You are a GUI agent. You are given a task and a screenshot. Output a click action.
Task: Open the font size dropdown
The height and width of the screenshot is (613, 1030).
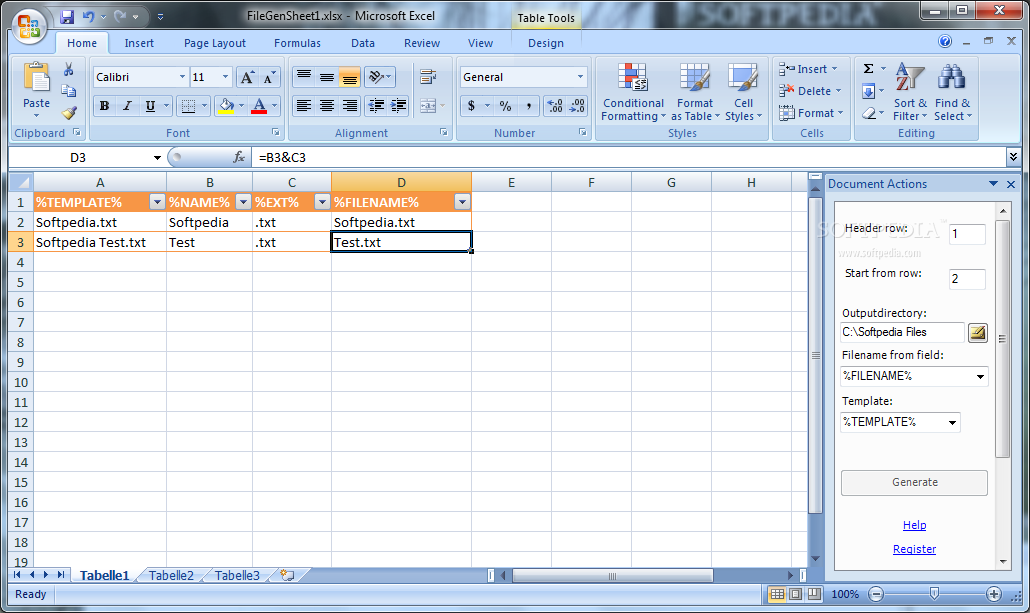[x=225, y=78]
